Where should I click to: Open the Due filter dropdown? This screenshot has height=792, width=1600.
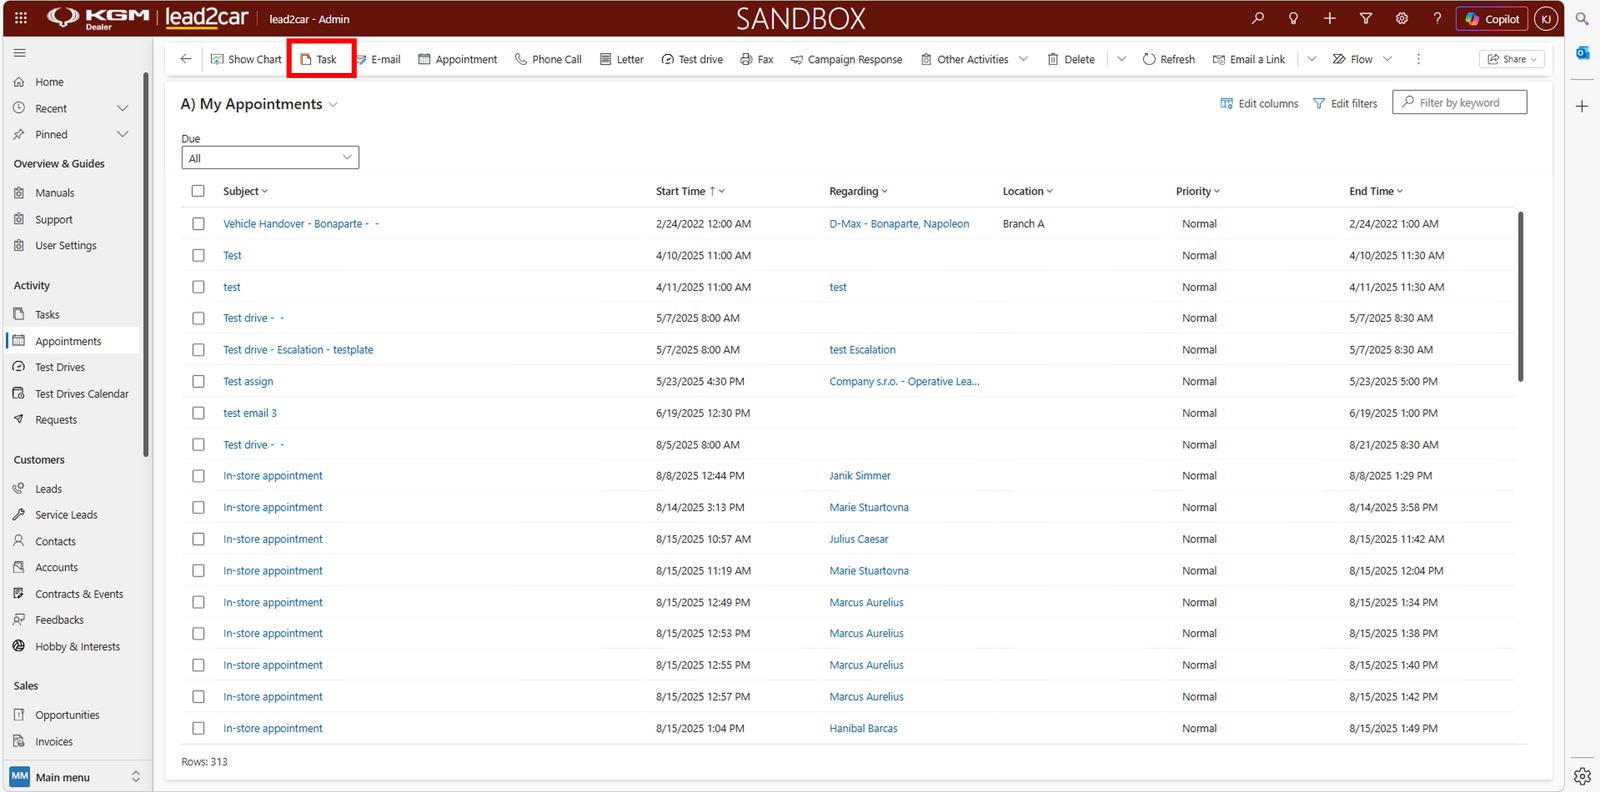tap(270, 158)
